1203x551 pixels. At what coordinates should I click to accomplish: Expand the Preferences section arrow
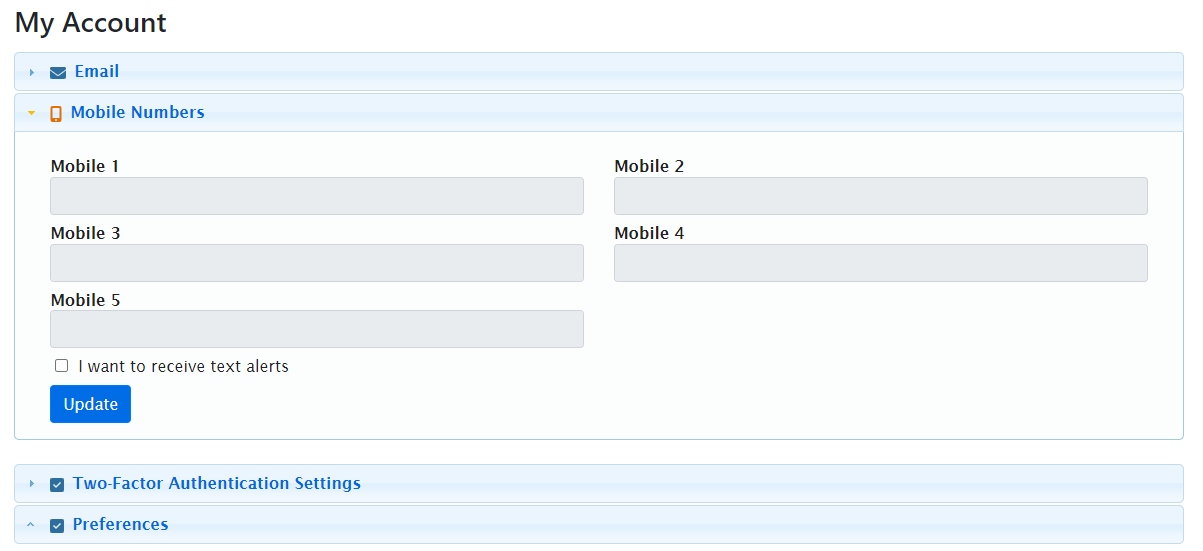click(32, 525)
